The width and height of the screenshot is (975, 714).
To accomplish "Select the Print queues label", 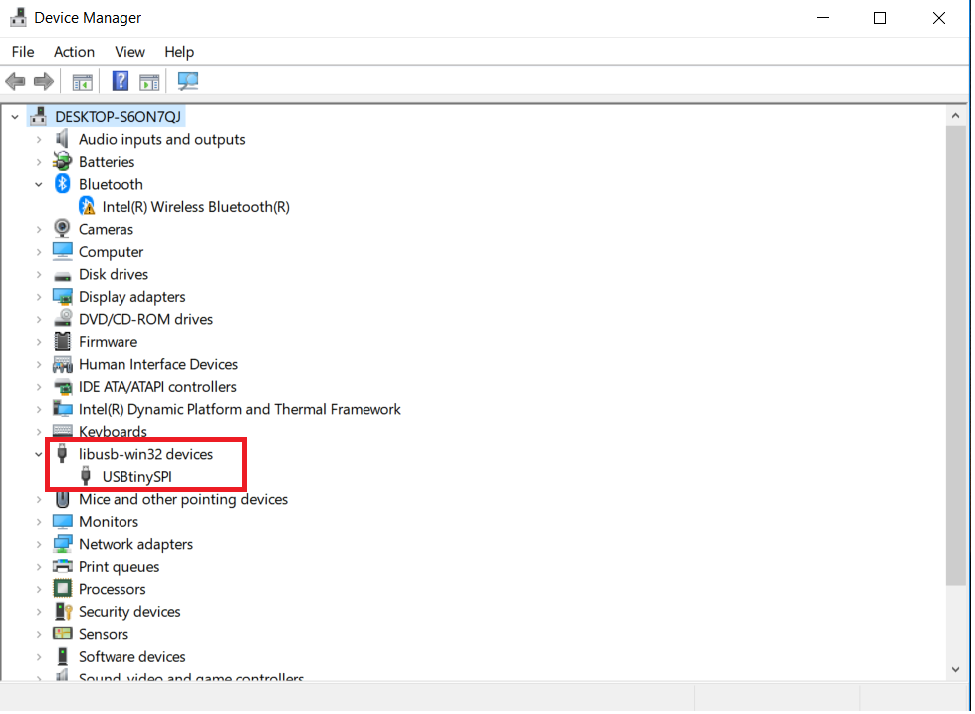I will click(x=119, y=567).
